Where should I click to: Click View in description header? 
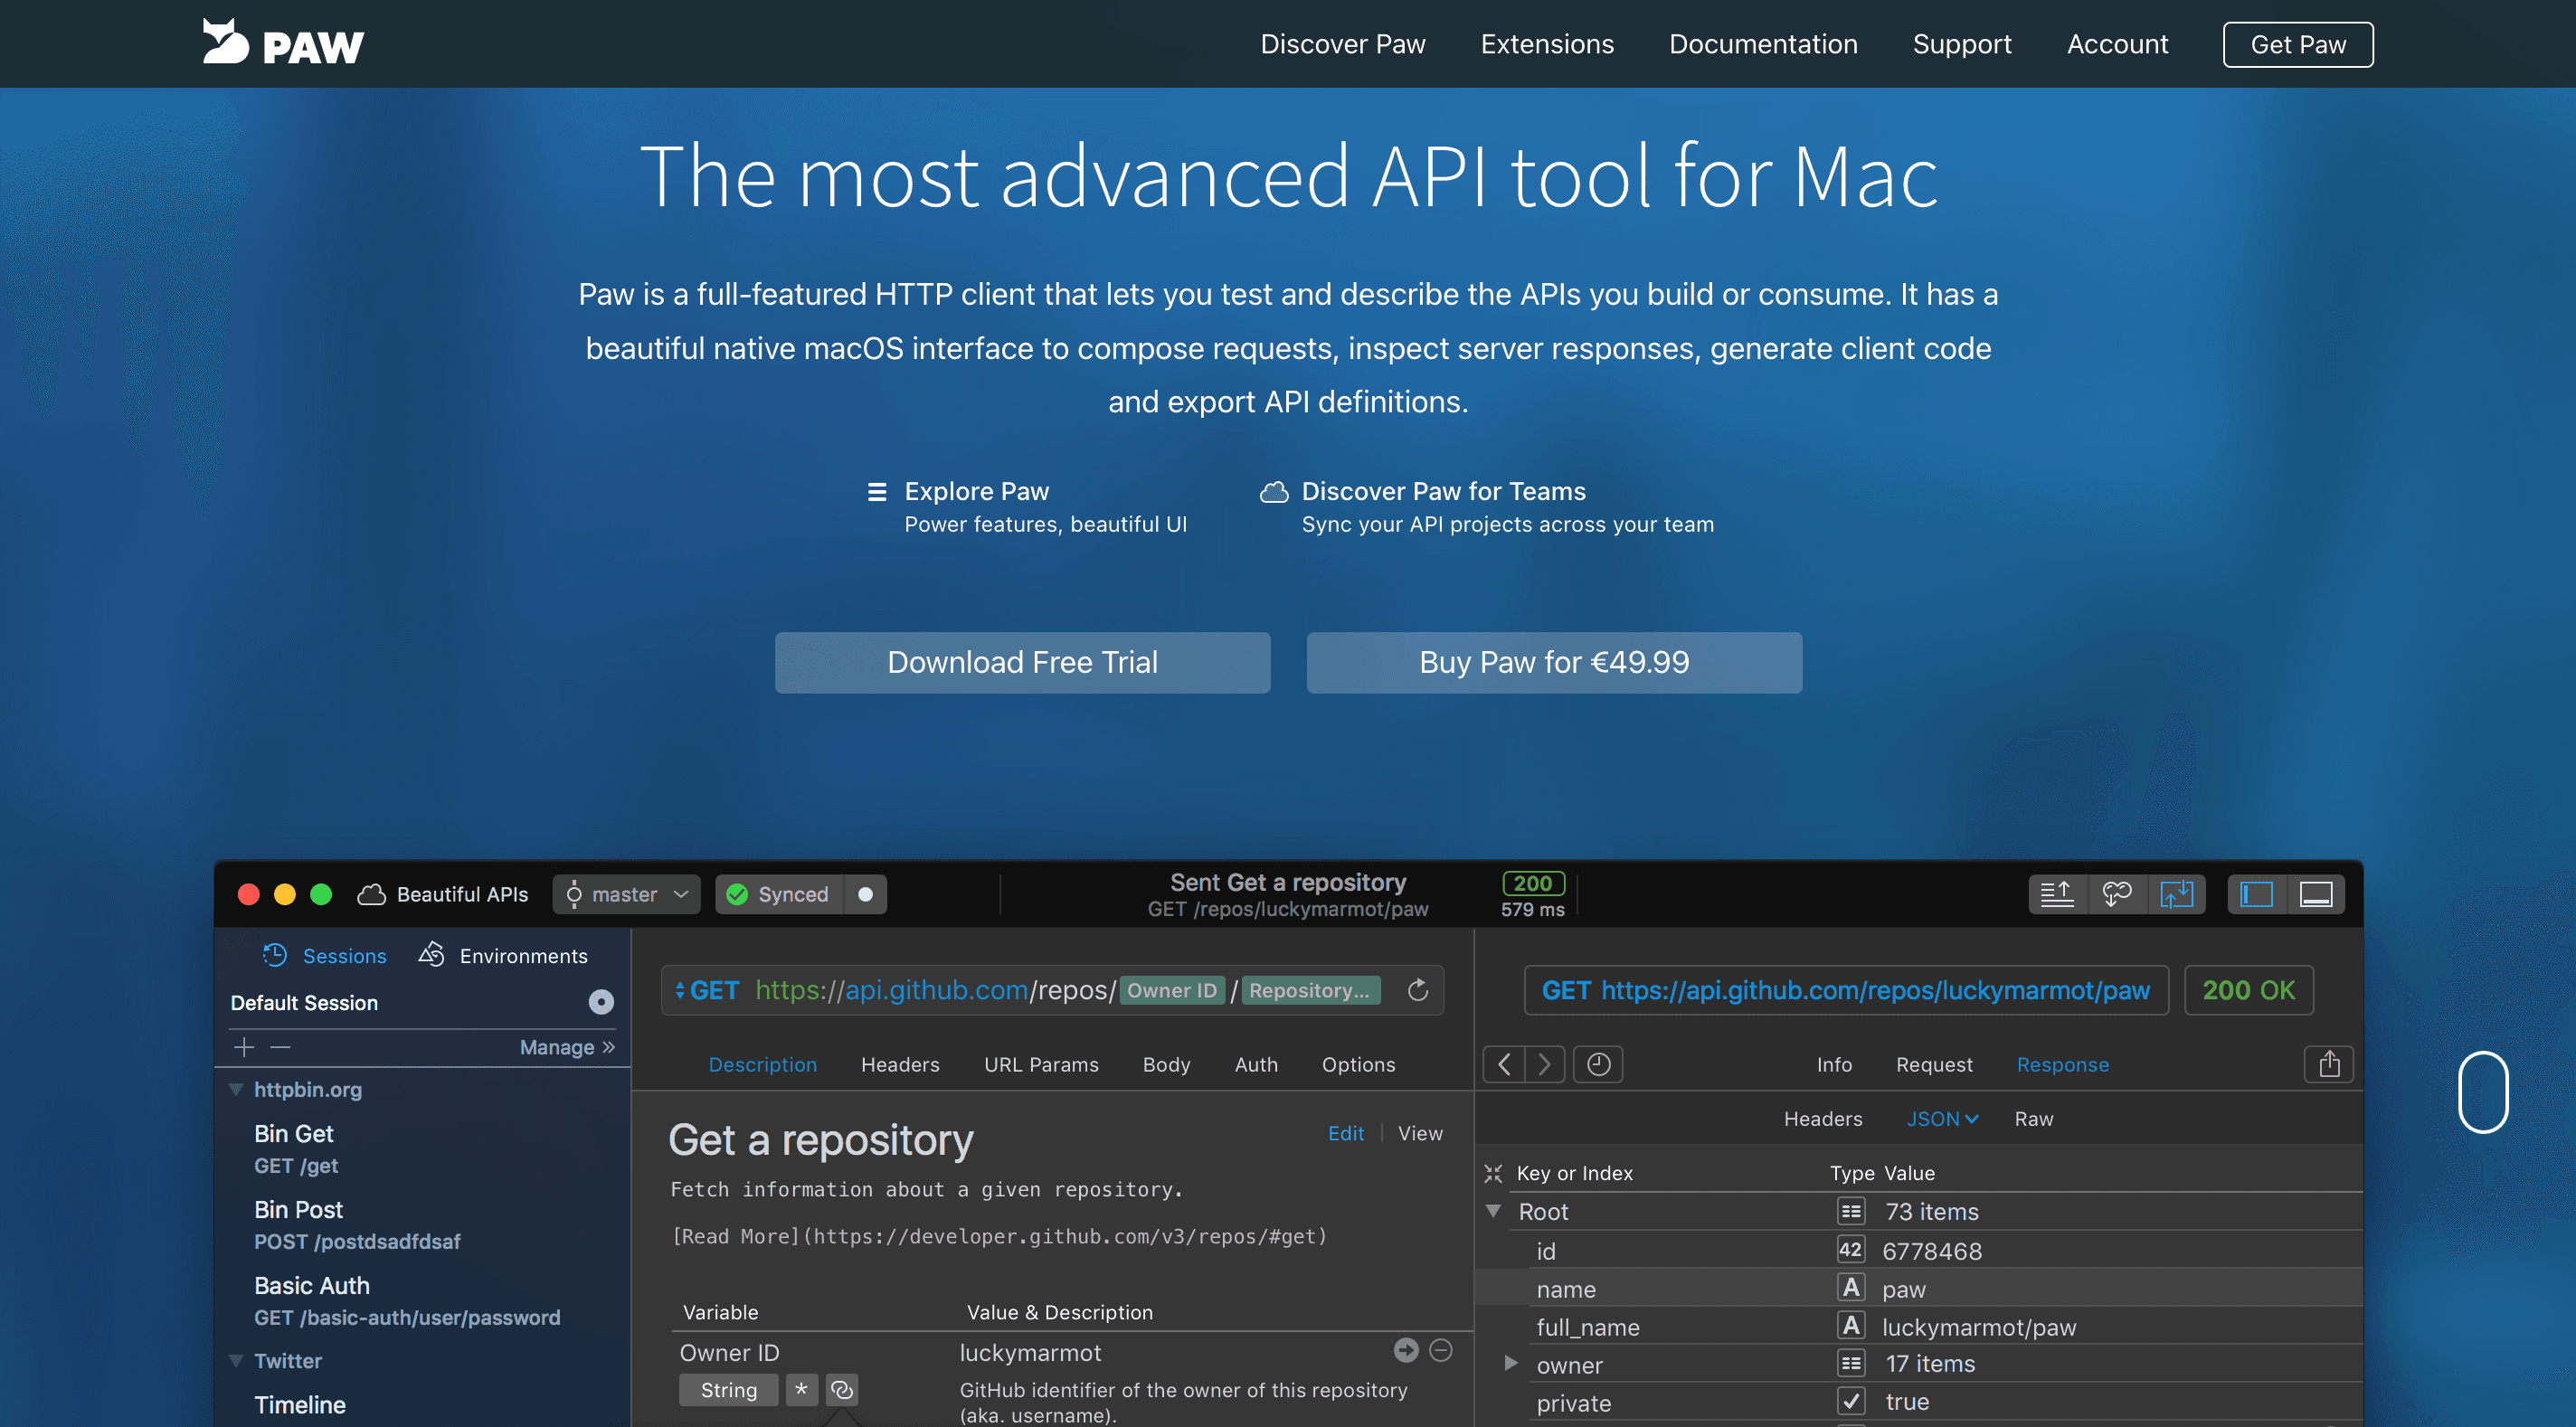point(1420,1133)
